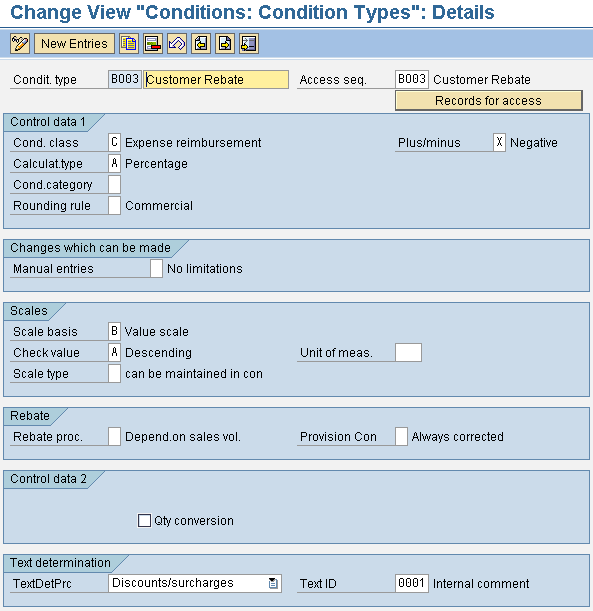Click the "Internal comment" text
The width and height of the screenshot is (593, 611).
click(x=481, y=584)
